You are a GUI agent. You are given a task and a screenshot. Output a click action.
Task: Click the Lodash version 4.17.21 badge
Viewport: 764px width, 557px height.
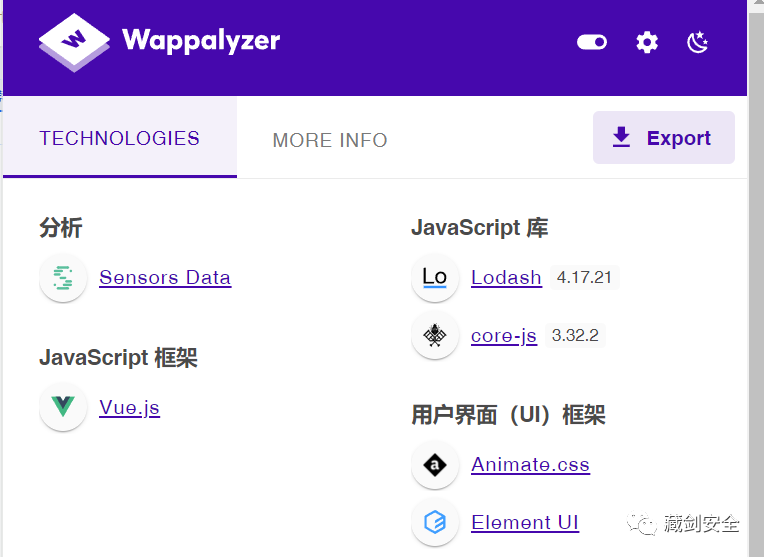tap(584, 277)
